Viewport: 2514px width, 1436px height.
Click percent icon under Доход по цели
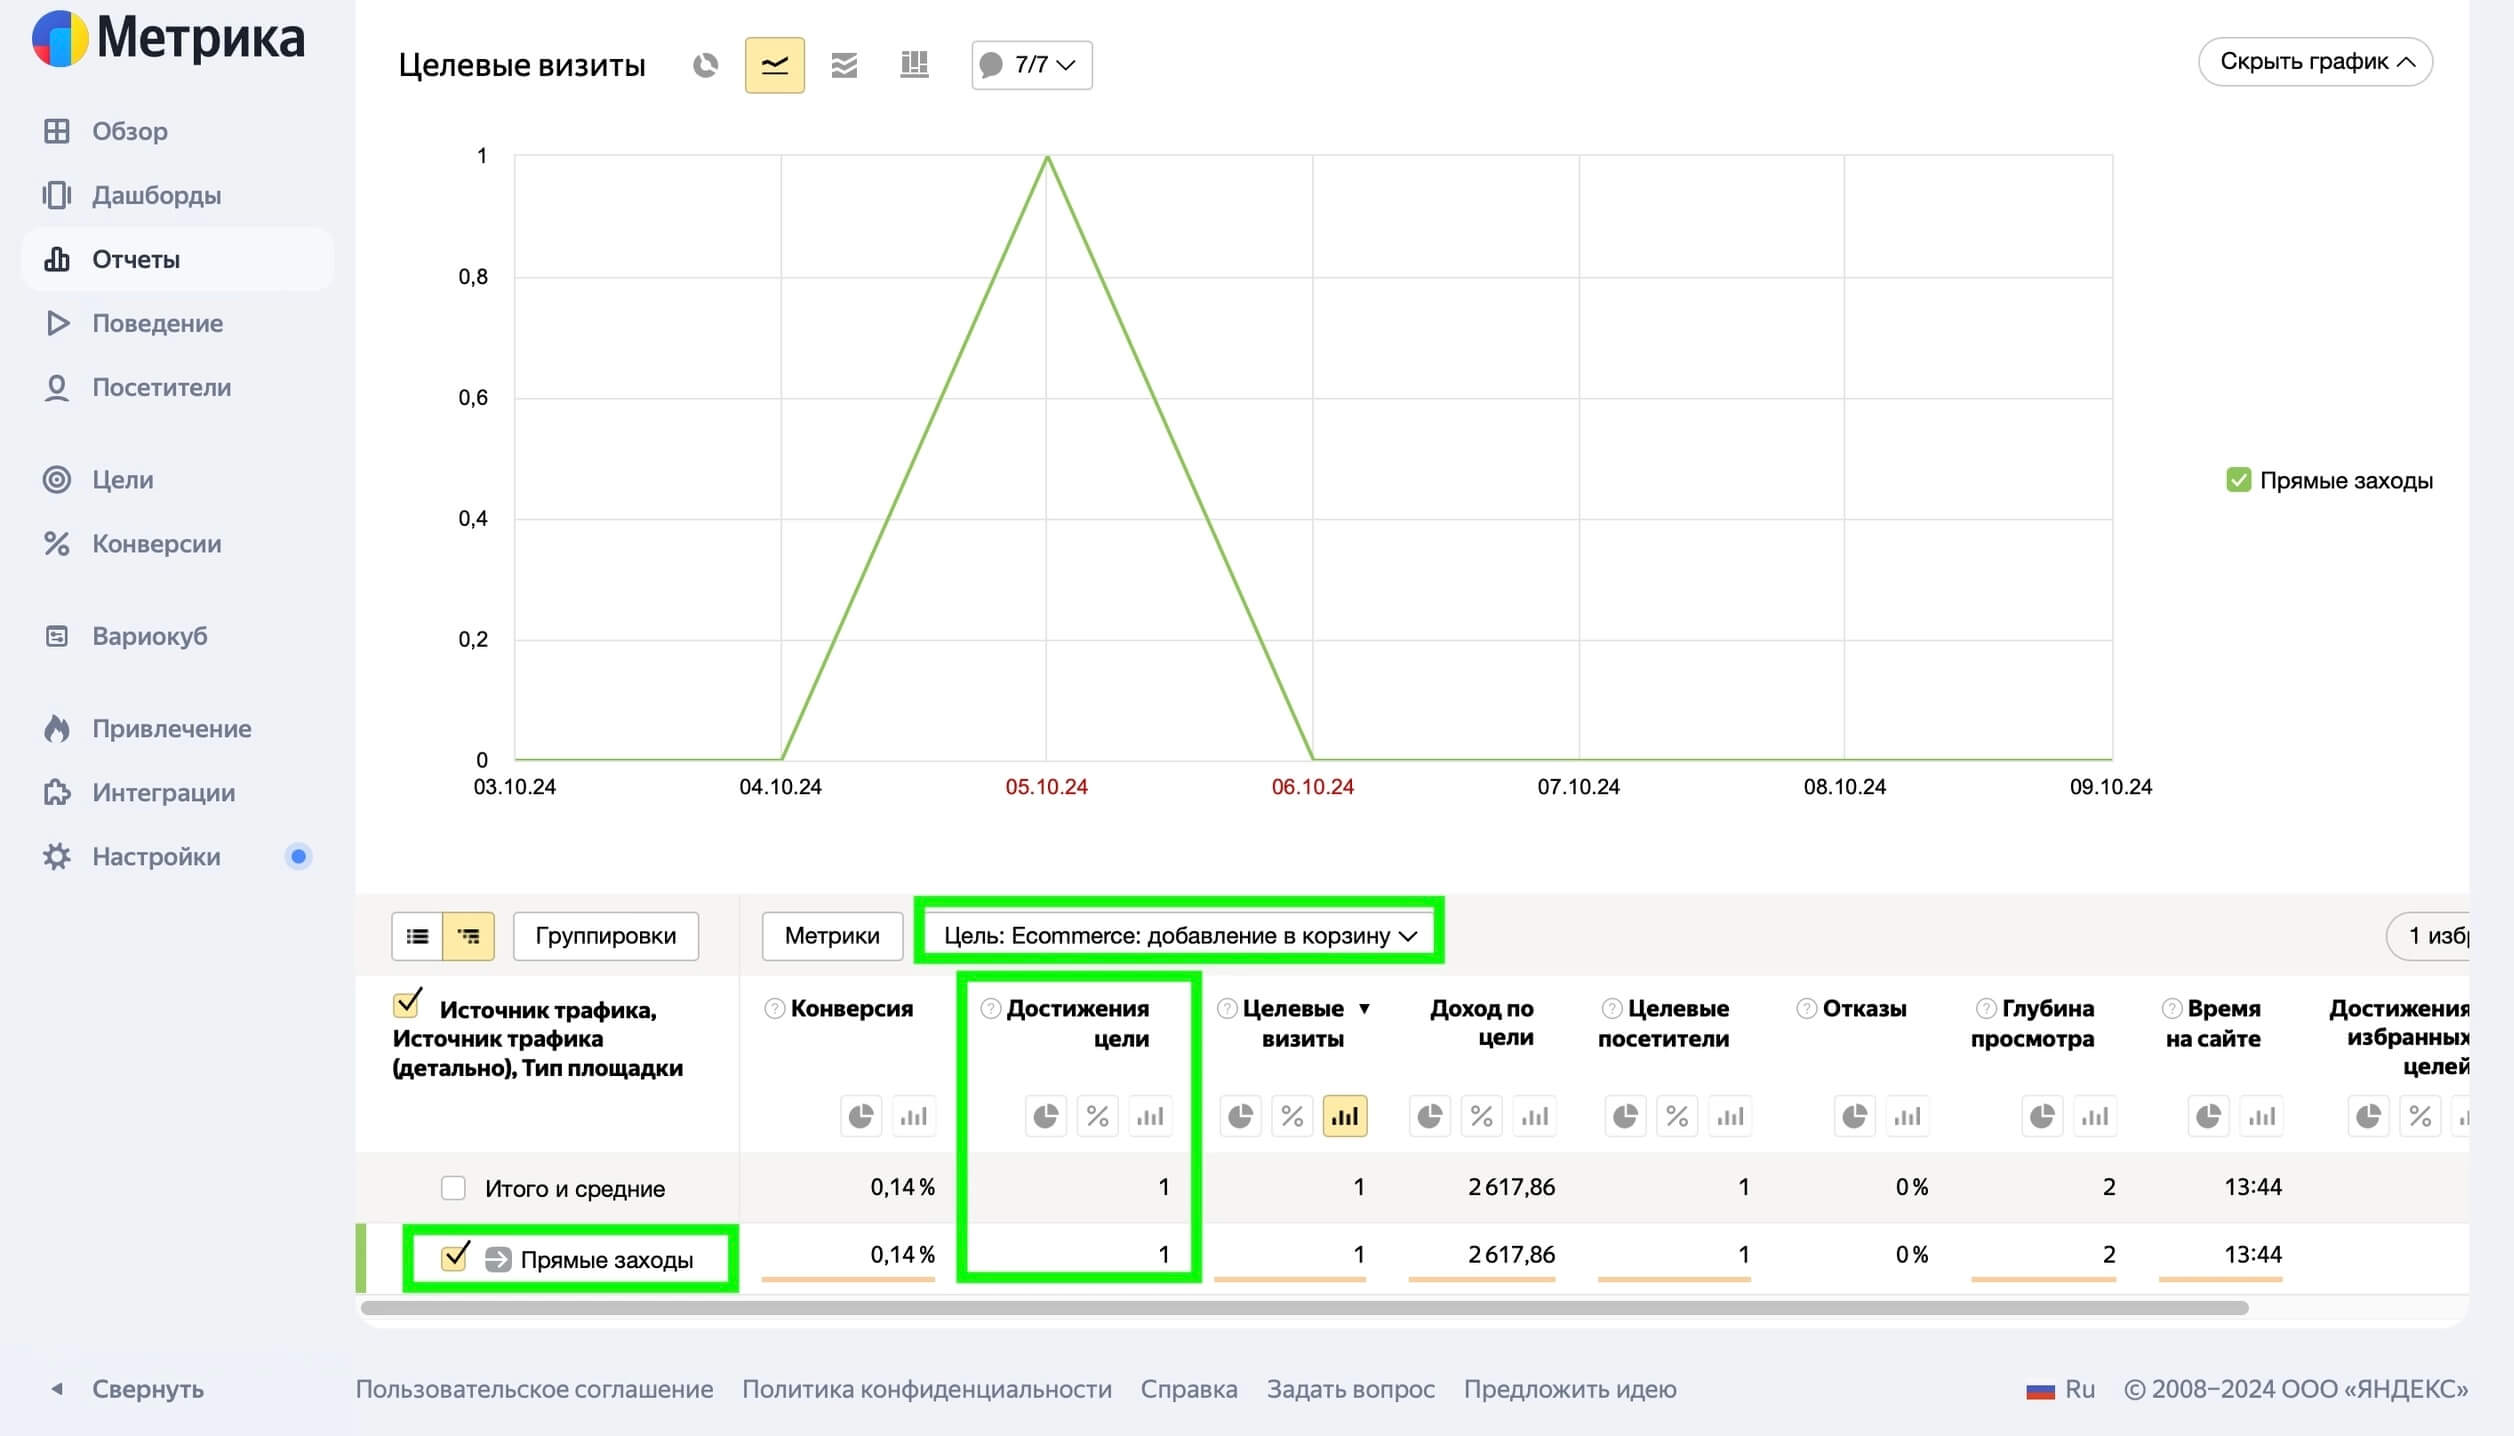1482,1116
